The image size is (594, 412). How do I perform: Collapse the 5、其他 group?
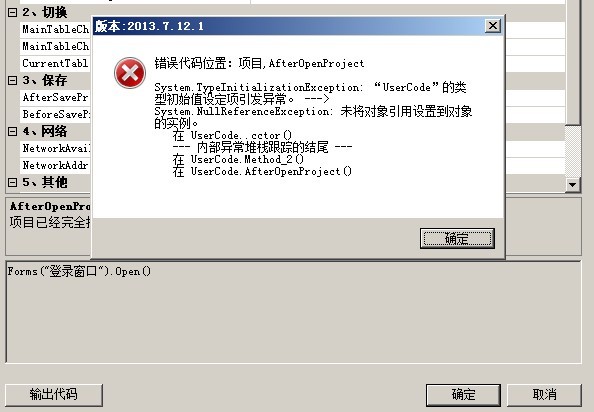click(x=13, y=183)
